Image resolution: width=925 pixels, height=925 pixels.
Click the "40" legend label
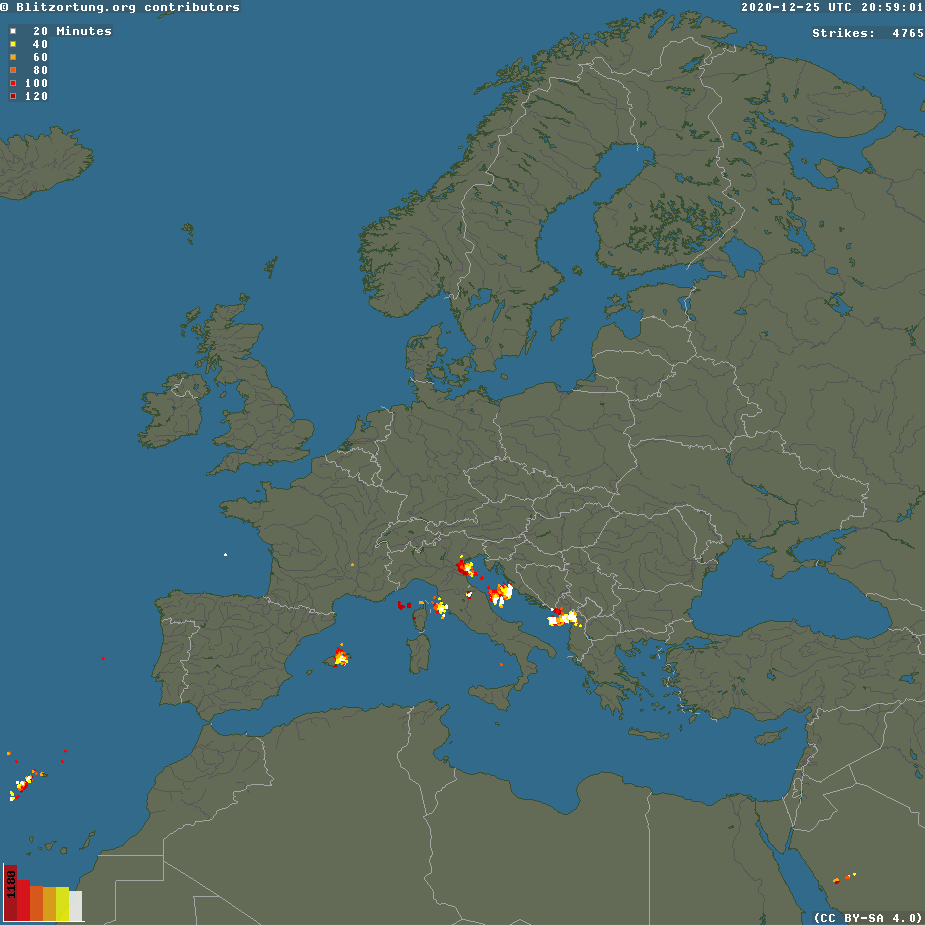point(40,44)
